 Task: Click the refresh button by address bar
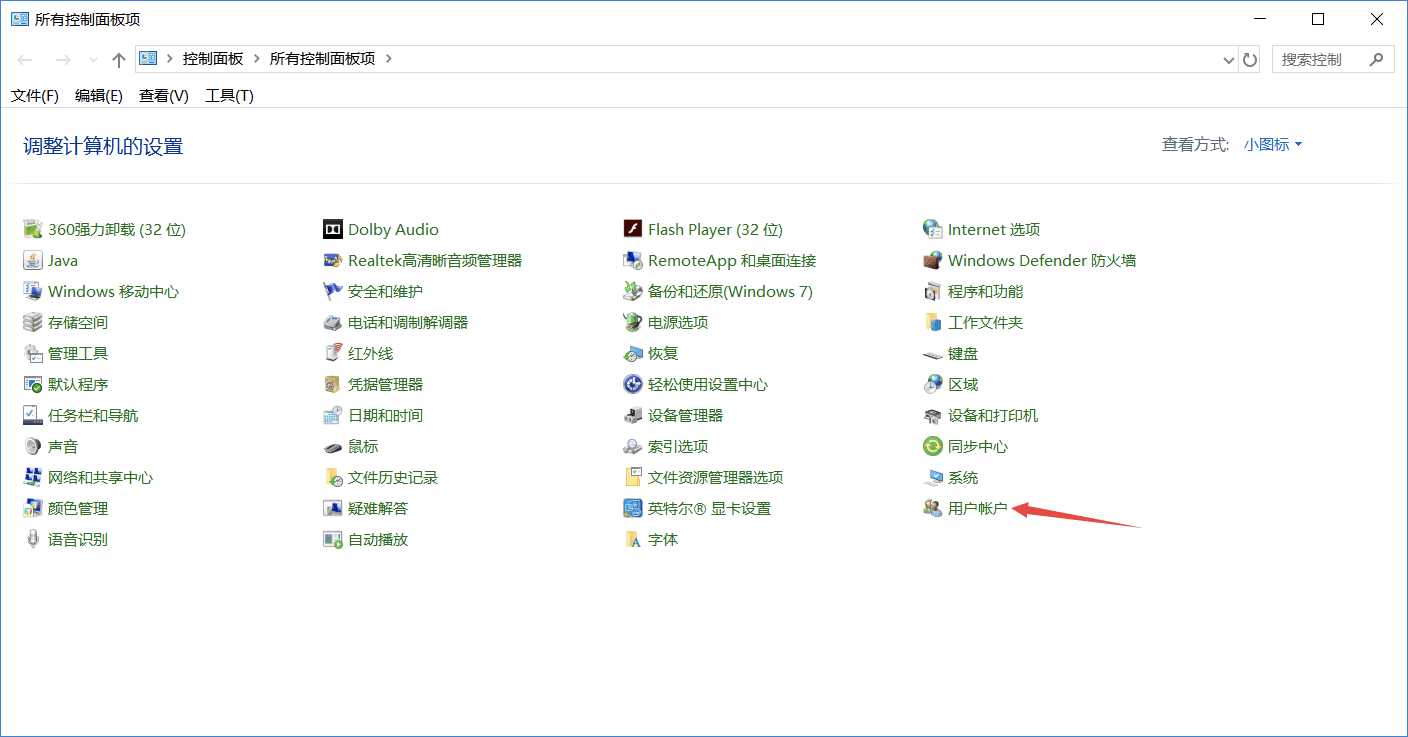point(1250,60)
